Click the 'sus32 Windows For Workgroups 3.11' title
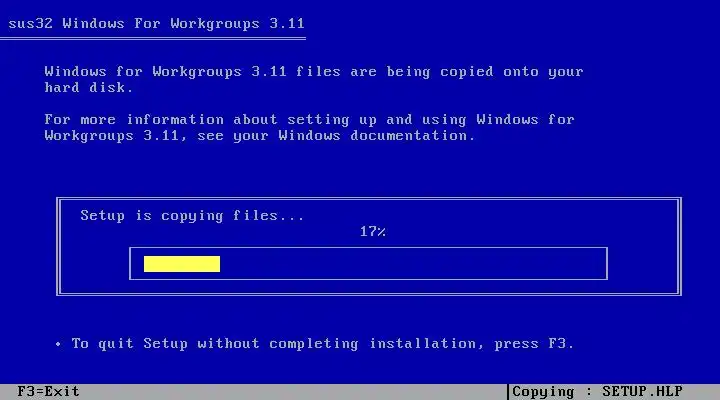Image resolution: width=720 pixels, height=400 pixels. (x=156, y=23)
